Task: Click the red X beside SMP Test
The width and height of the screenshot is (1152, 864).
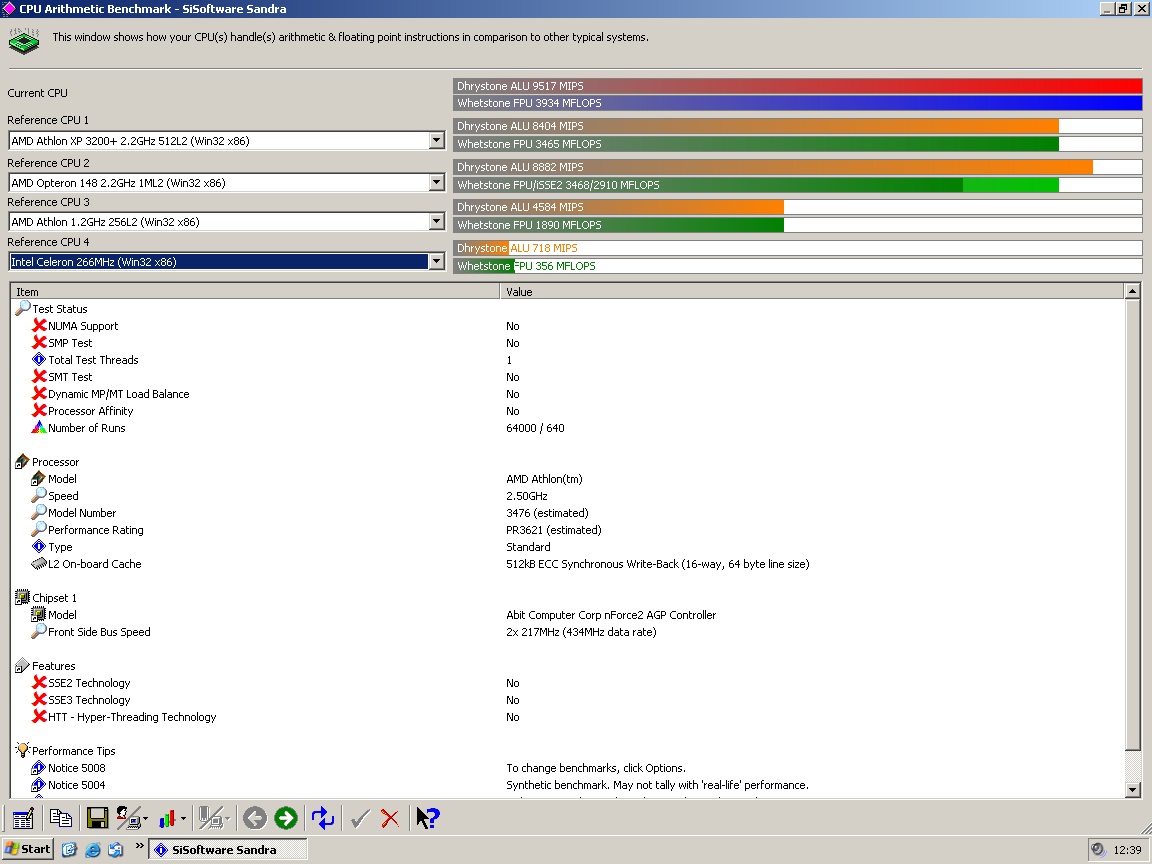Action: click(x=39, y=342)
